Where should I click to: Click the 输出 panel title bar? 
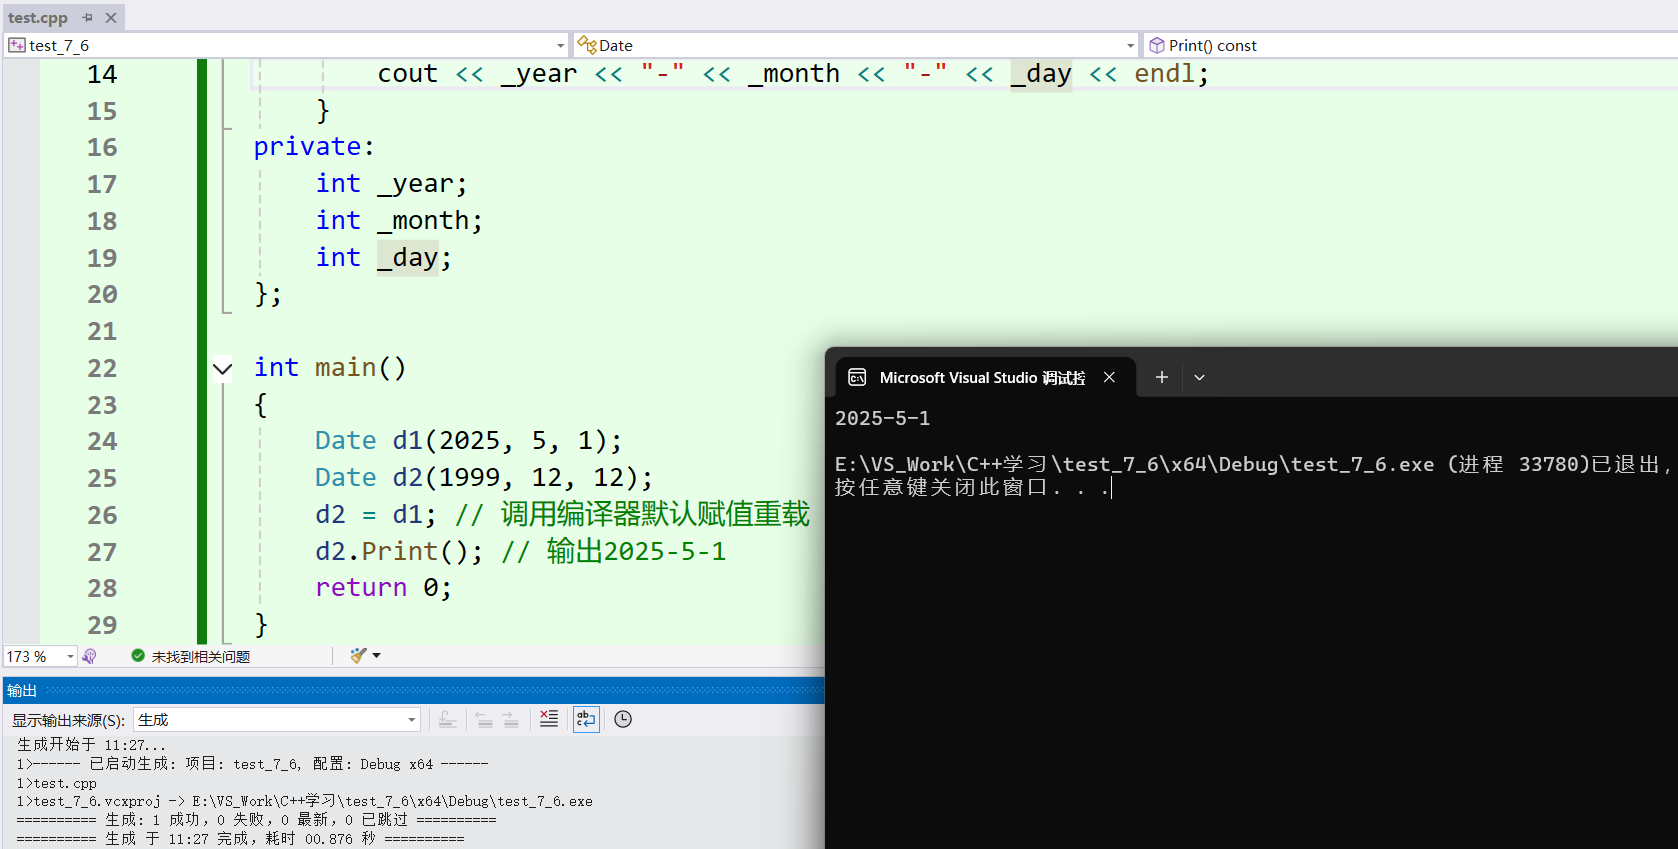pos(414,690)
